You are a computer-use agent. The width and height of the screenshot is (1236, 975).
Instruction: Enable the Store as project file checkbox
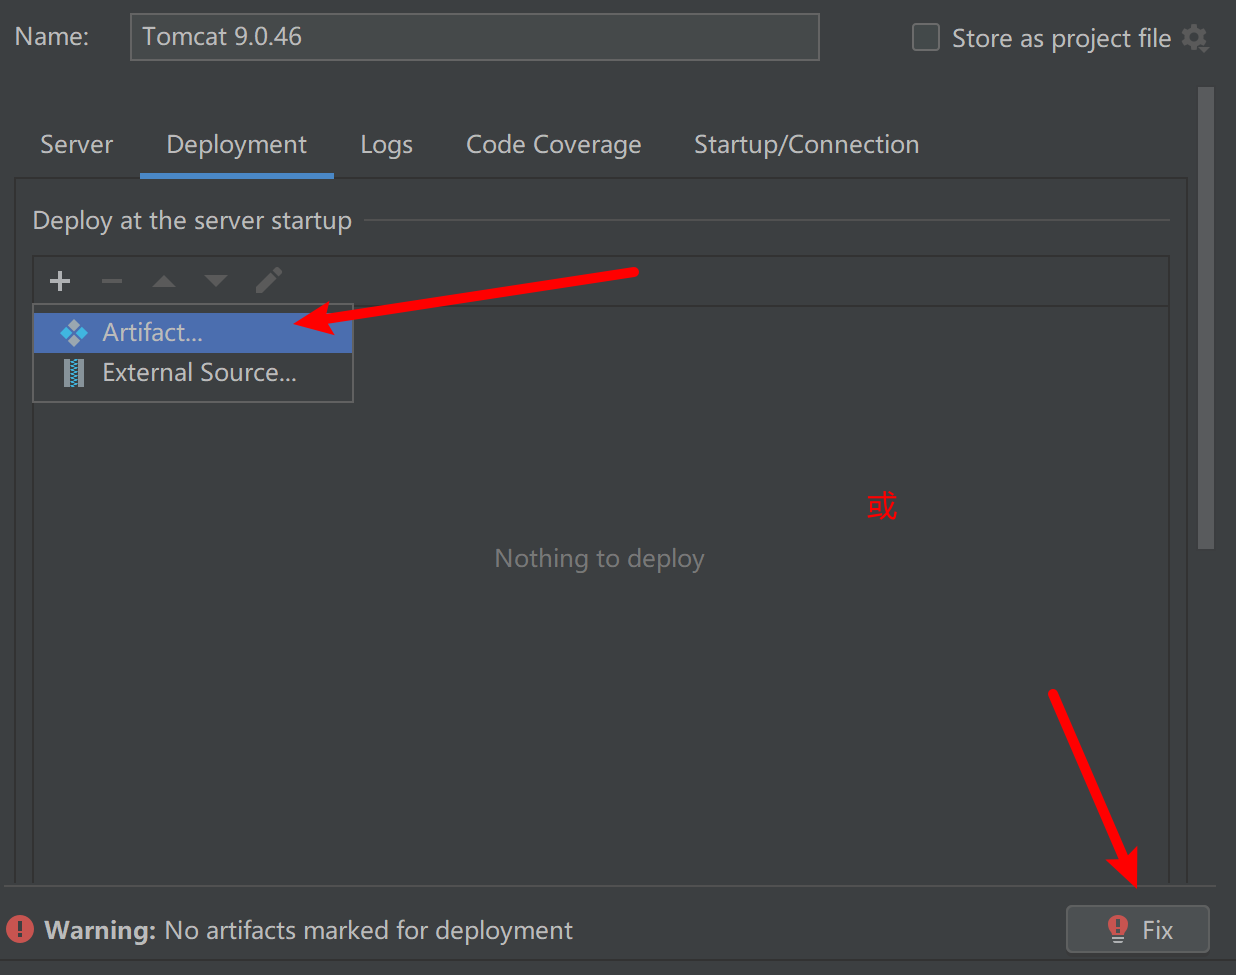926,38
